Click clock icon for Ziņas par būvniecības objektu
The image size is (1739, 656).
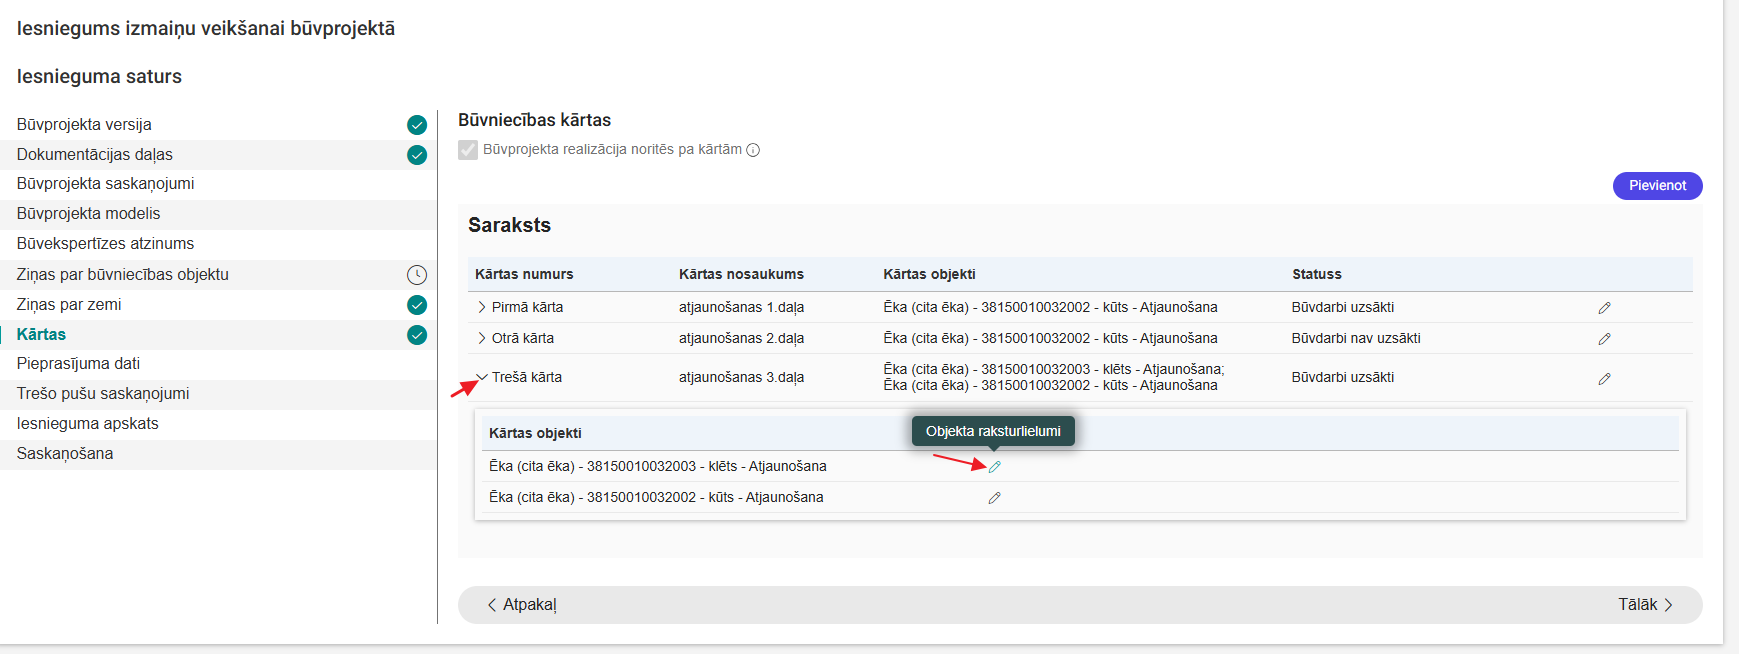(417, 275)
